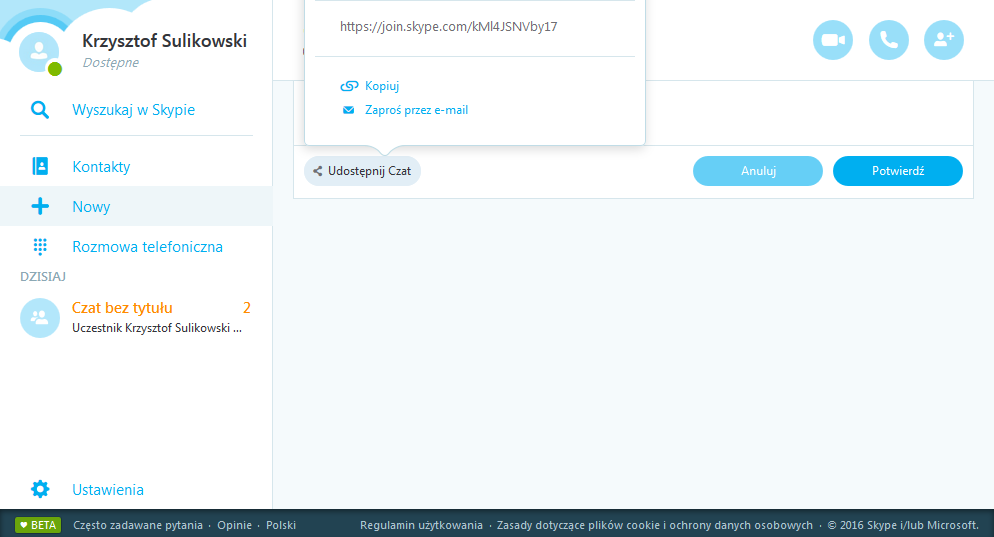This screenshot has height=537, width=994.
Task: Open the cookie and privacy policy link
Action: 655,525
